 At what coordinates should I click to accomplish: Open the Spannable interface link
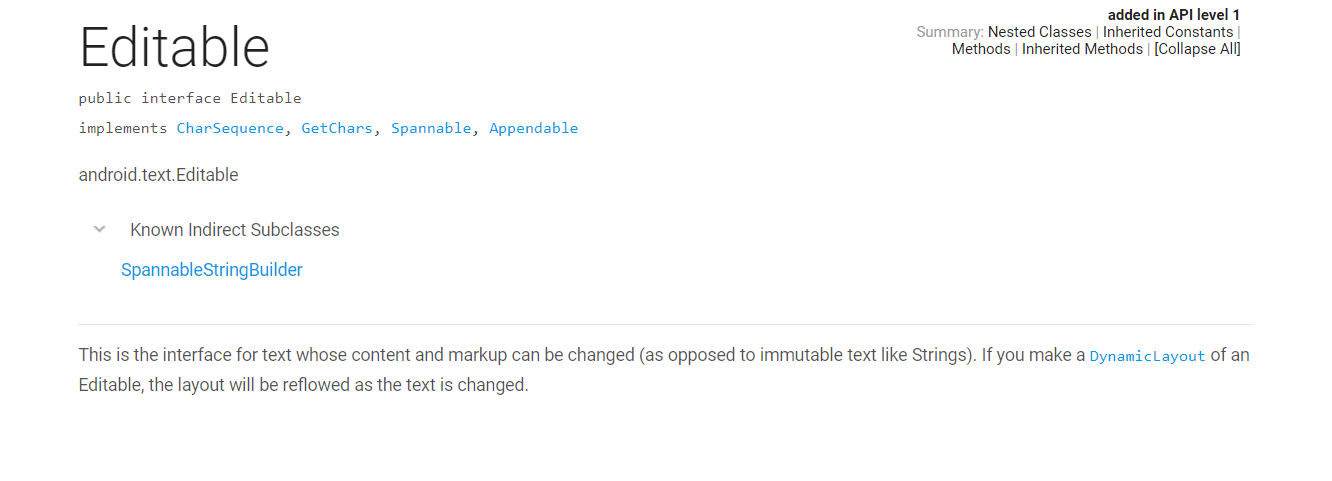point(431,128)
